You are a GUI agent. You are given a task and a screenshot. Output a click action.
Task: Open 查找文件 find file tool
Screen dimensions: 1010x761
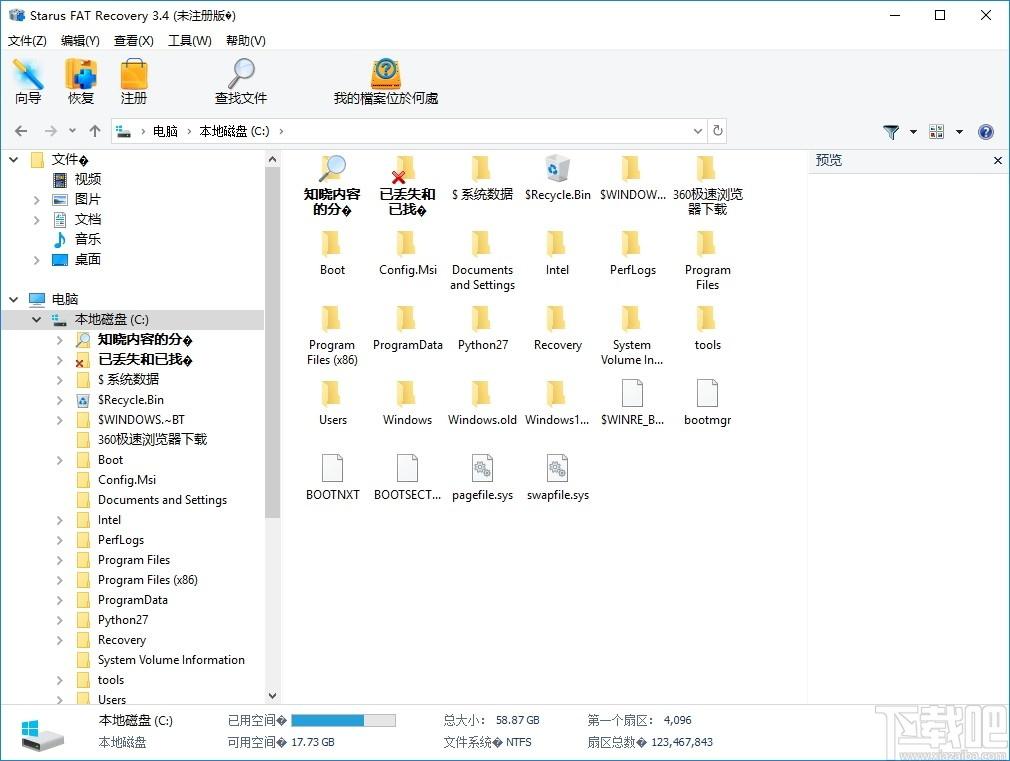[241, 81]
